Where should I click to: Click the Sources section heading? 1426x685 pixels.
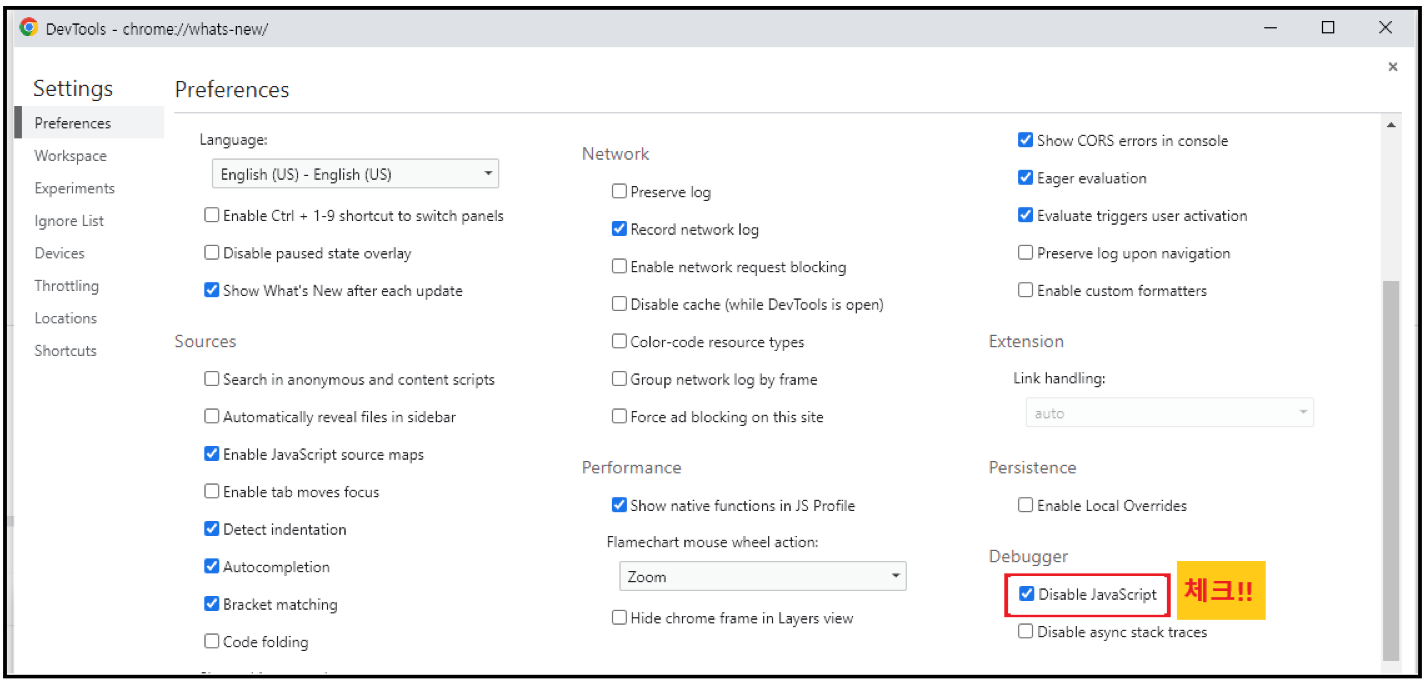coord(205,341)
